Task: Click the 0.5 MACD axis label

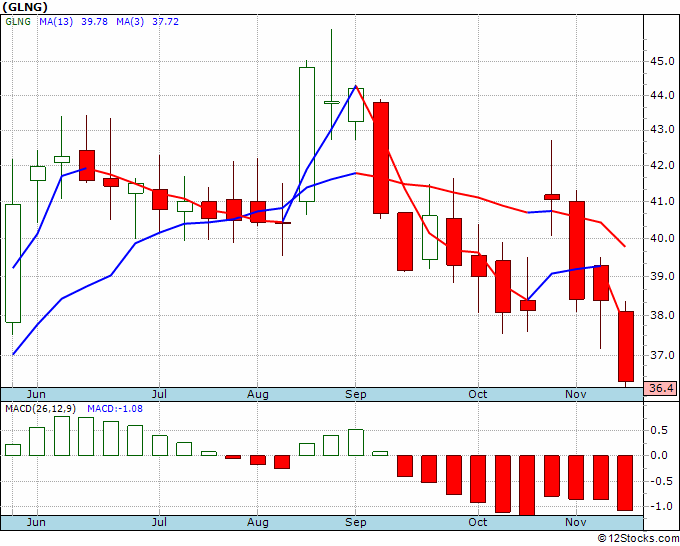Action: pos(659,431)
